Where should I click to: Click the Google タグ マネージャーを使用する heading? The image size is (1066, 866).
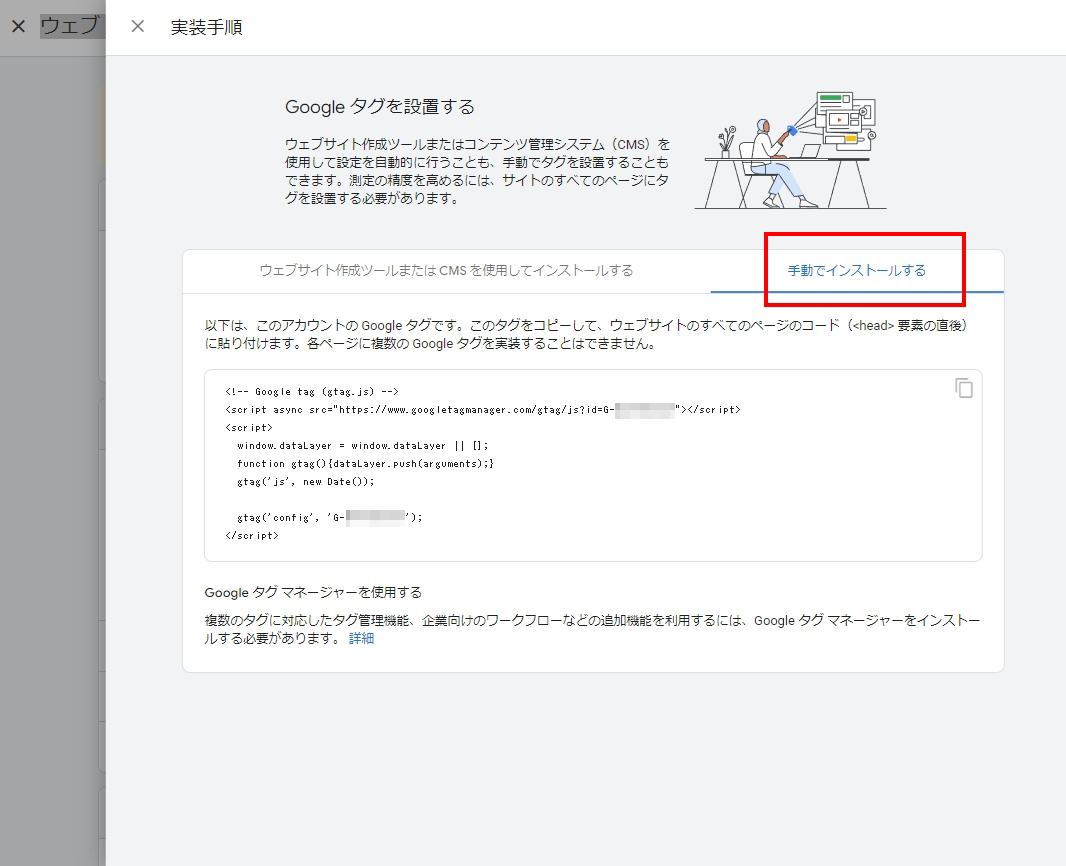click(313, 592)
